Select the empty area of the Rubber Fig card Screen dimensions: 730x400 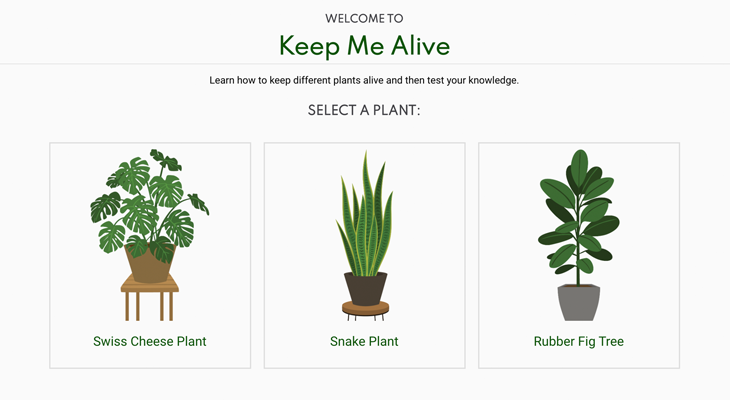coord(652,279)
